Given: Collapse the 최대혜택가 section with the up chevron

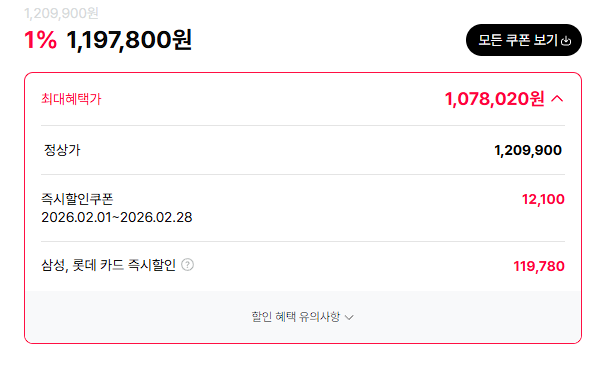Looking at the screenshot, I should (x=557, y=99).
